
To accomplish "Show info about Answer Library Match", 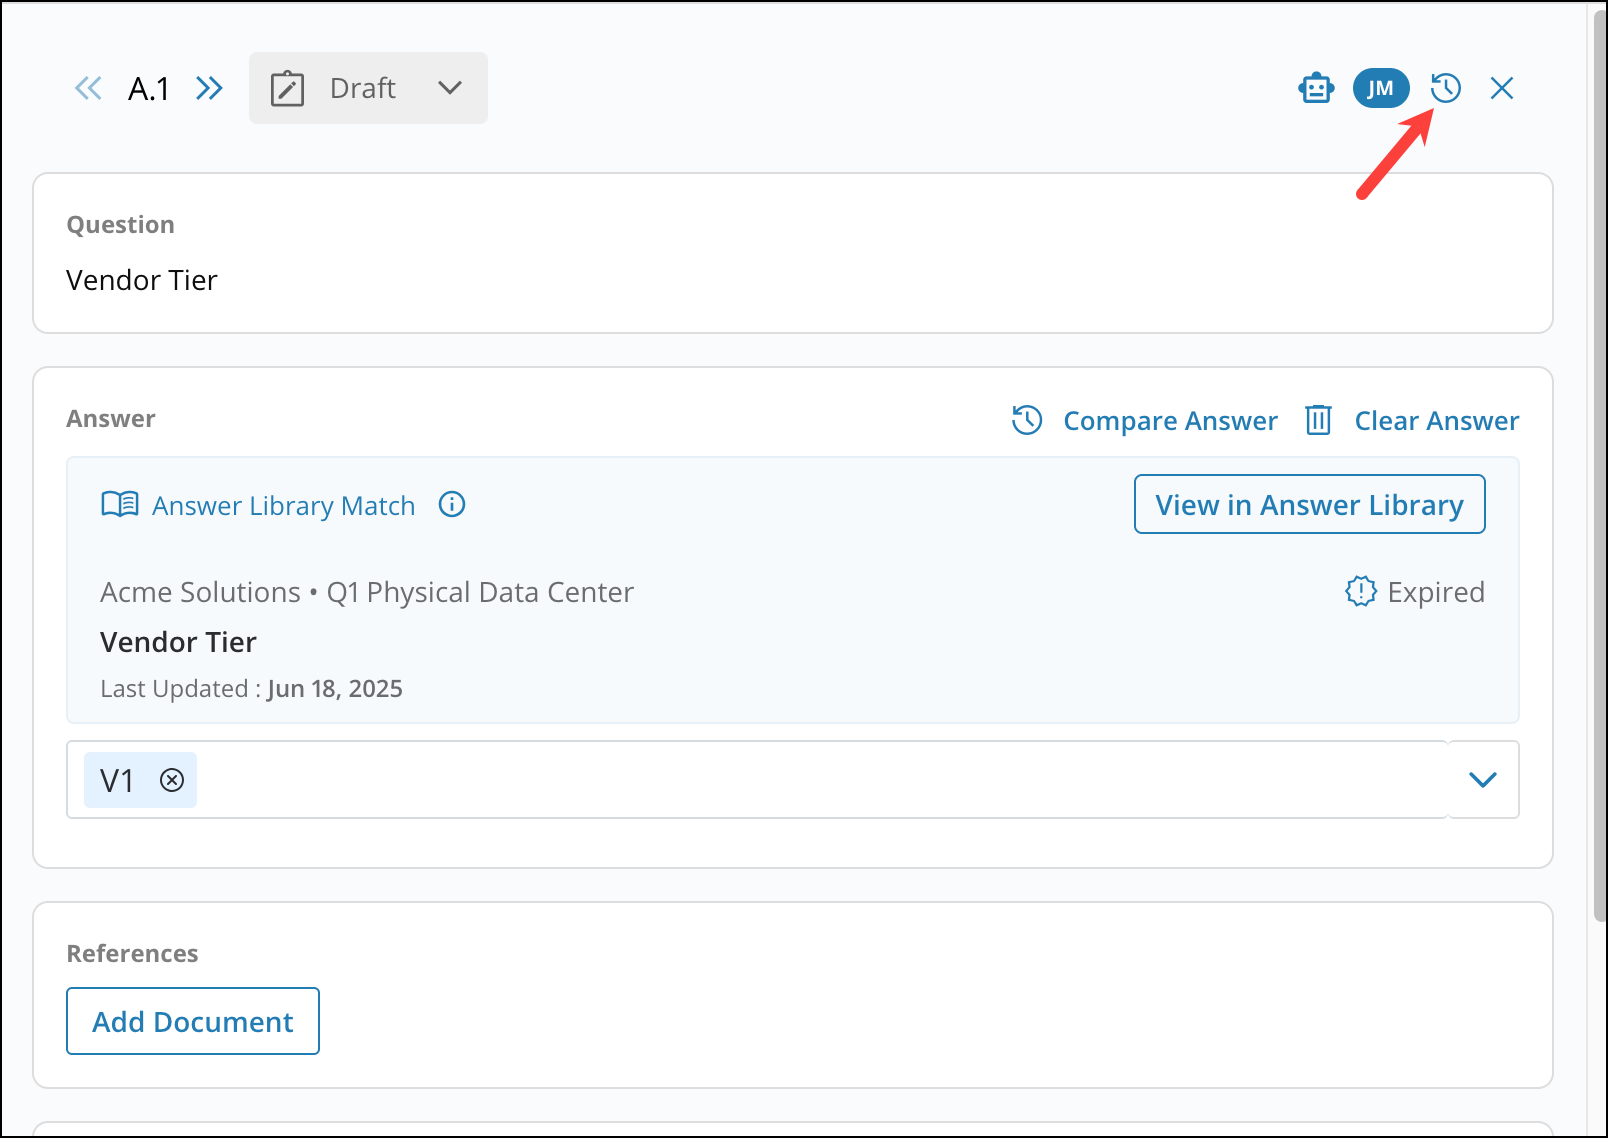I will coord(452,505).
